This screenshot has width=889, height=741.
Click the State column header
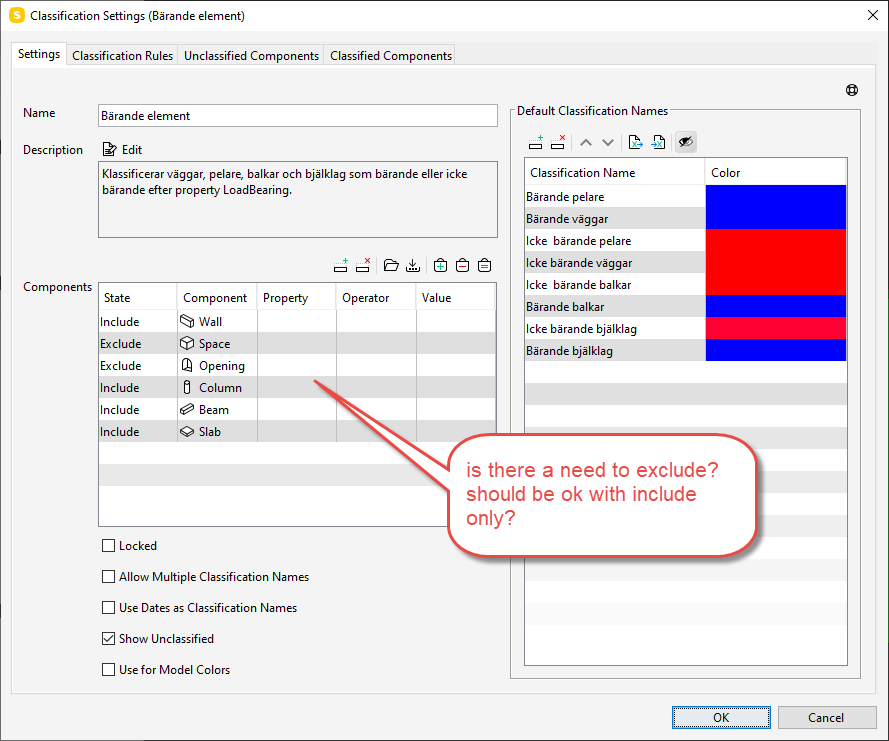coord(138,298)
